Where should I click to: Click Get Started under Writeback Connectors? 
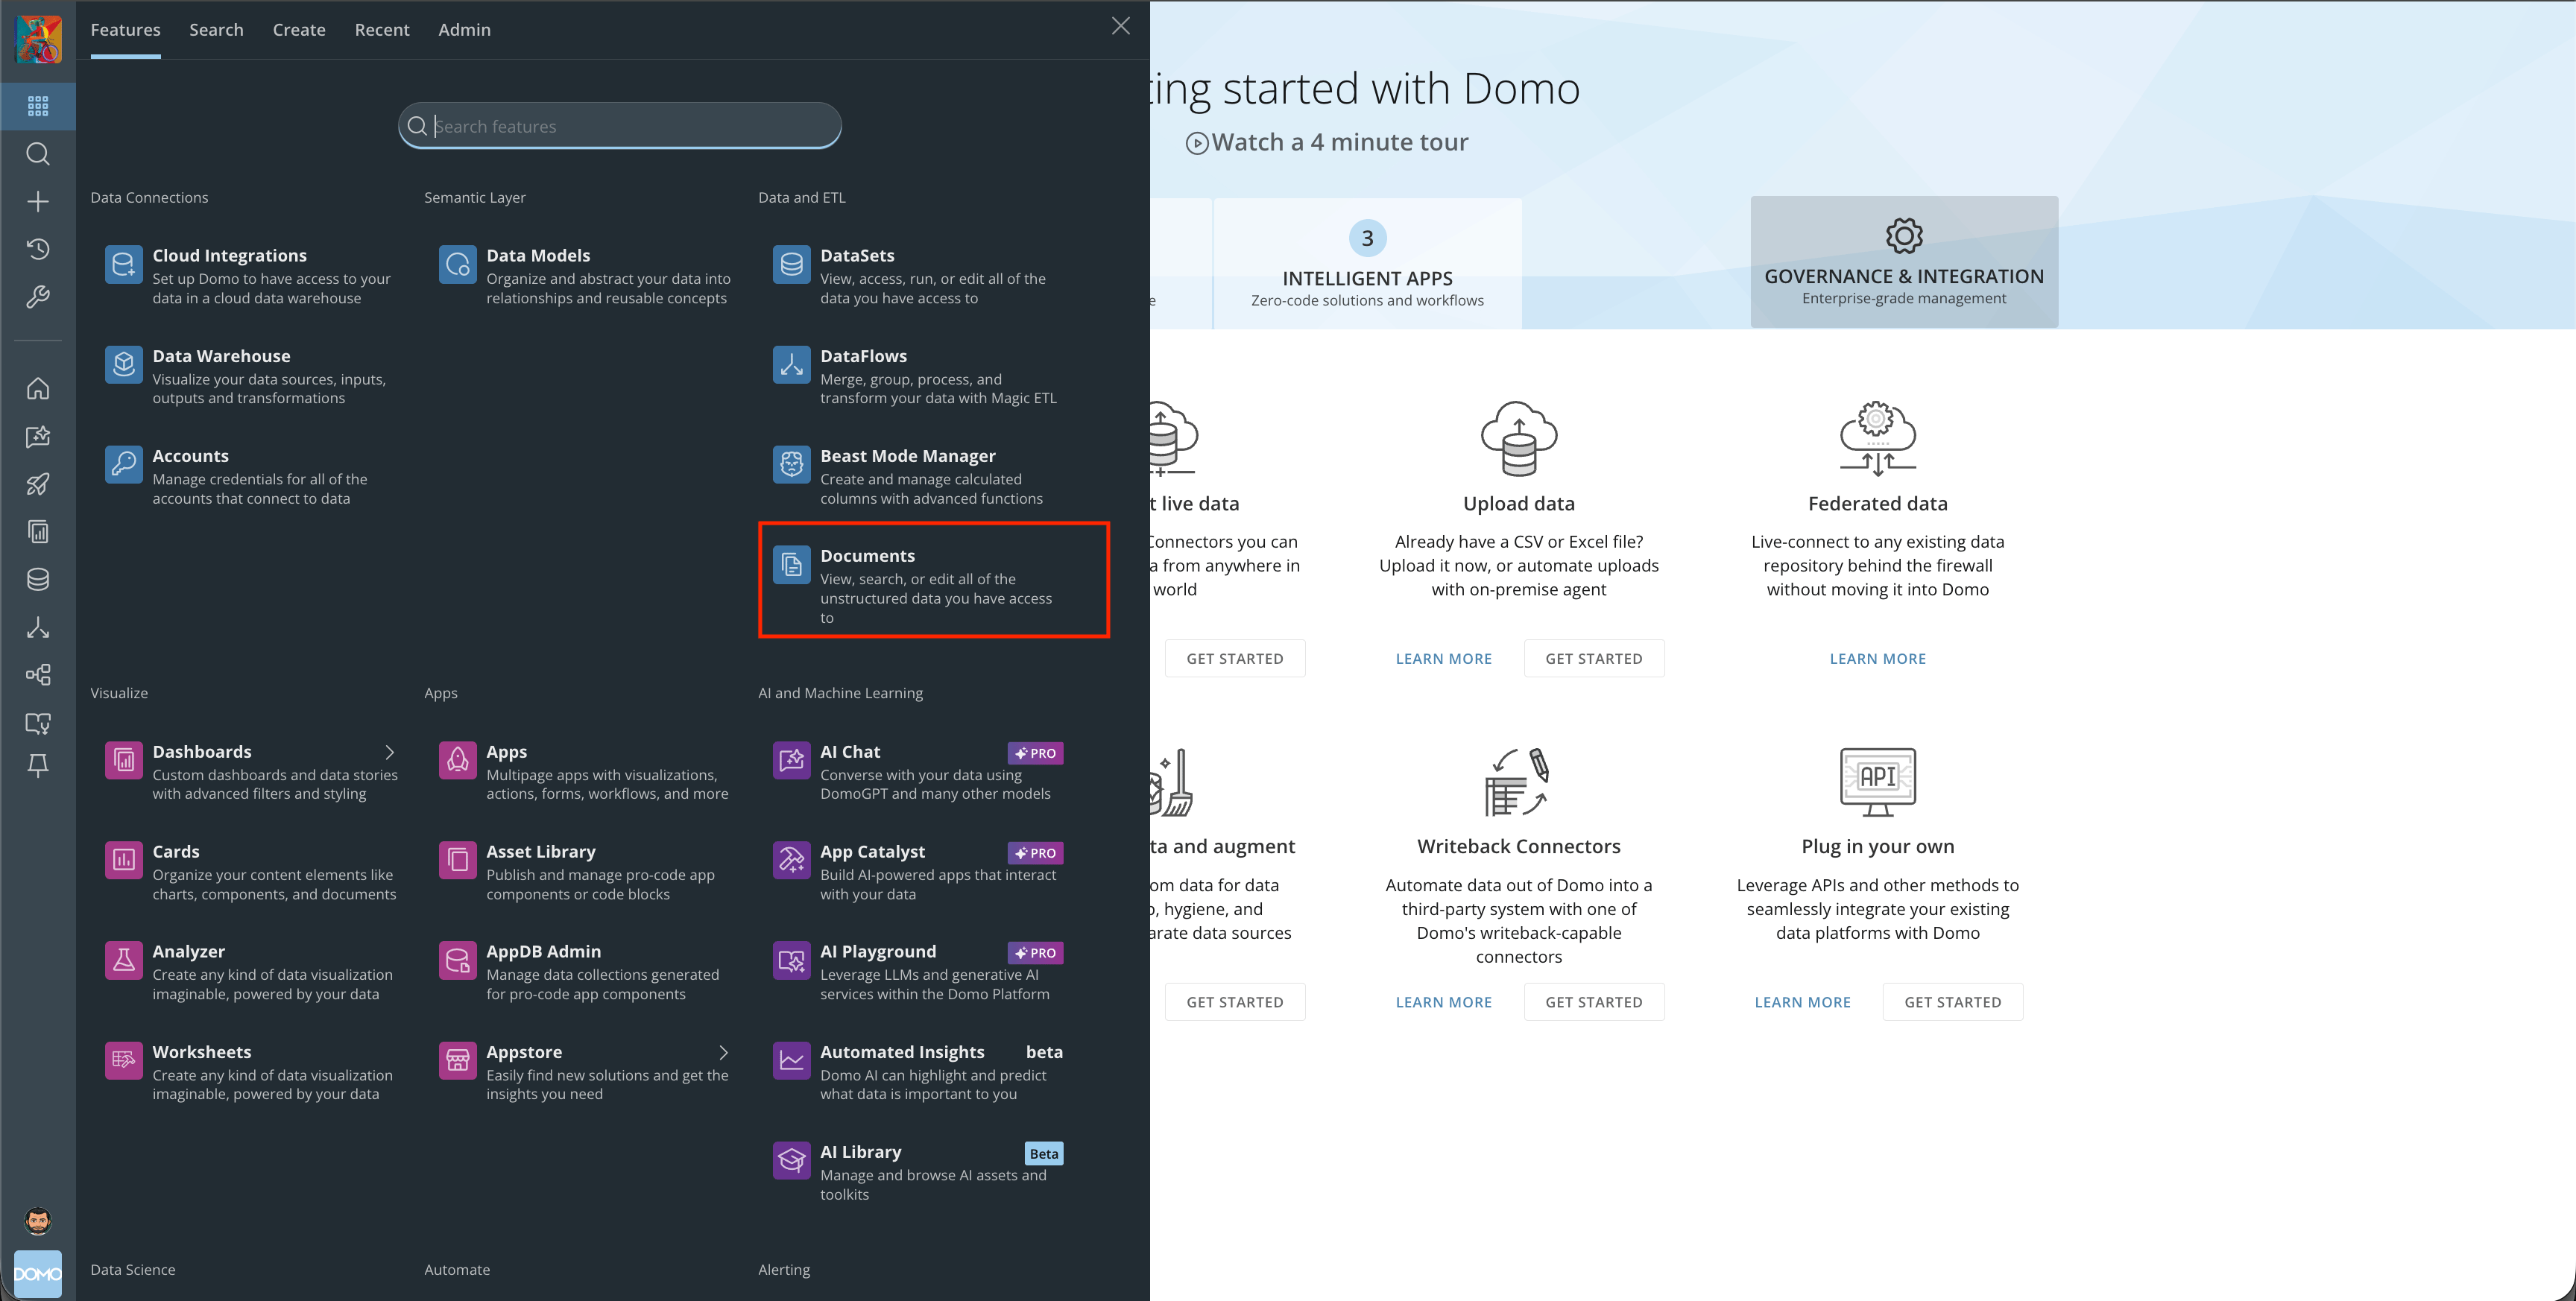click(1594, 1002)
